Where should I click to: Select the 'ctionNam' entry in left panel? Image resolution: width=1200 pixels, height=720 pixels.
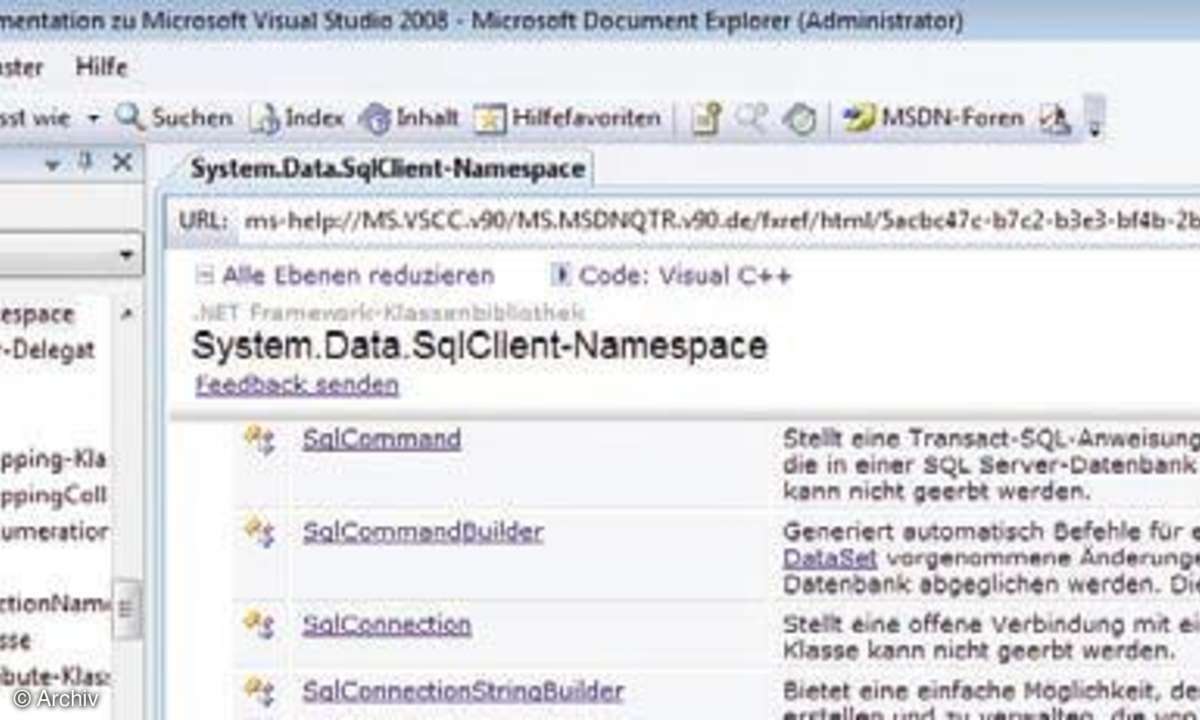coord(55,604)
